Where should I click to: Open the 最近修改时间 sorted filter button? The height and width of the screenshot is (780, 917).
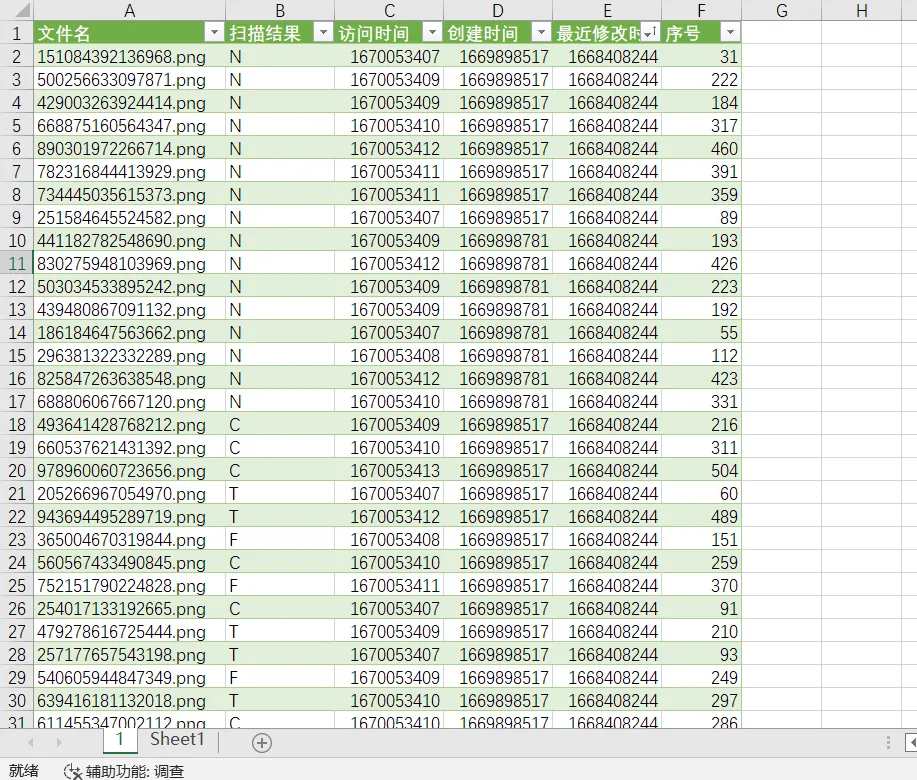click(650, 33)
